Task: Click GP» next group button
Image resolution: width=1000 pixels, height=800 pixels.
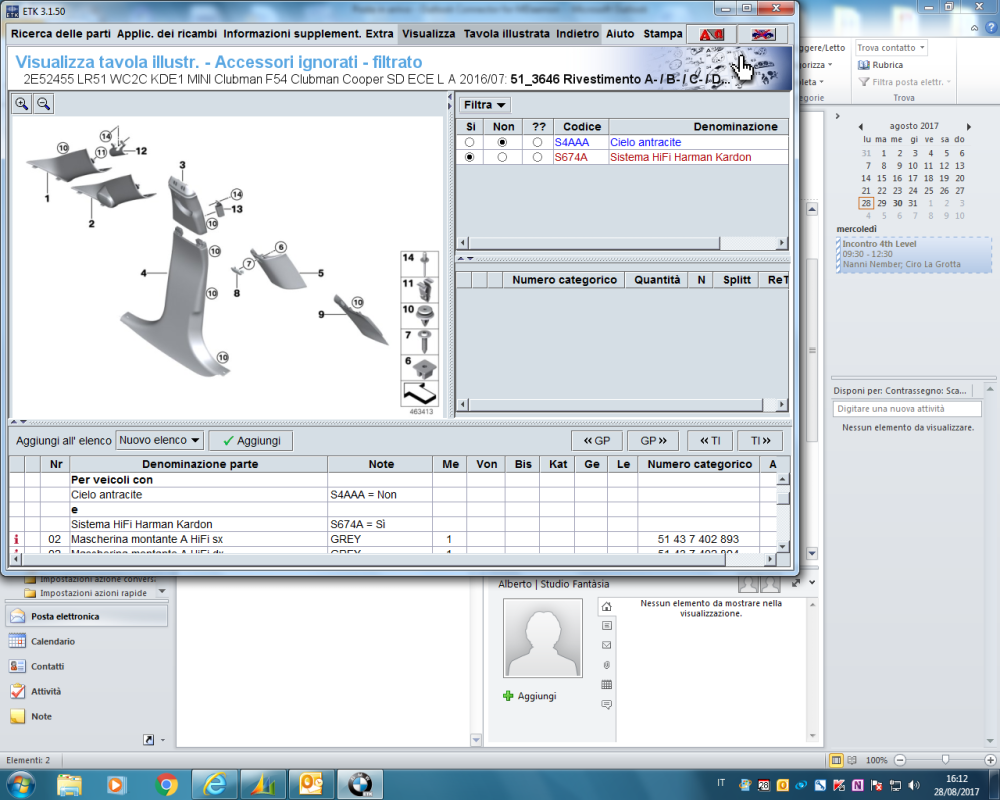Action: click(654, 441)
